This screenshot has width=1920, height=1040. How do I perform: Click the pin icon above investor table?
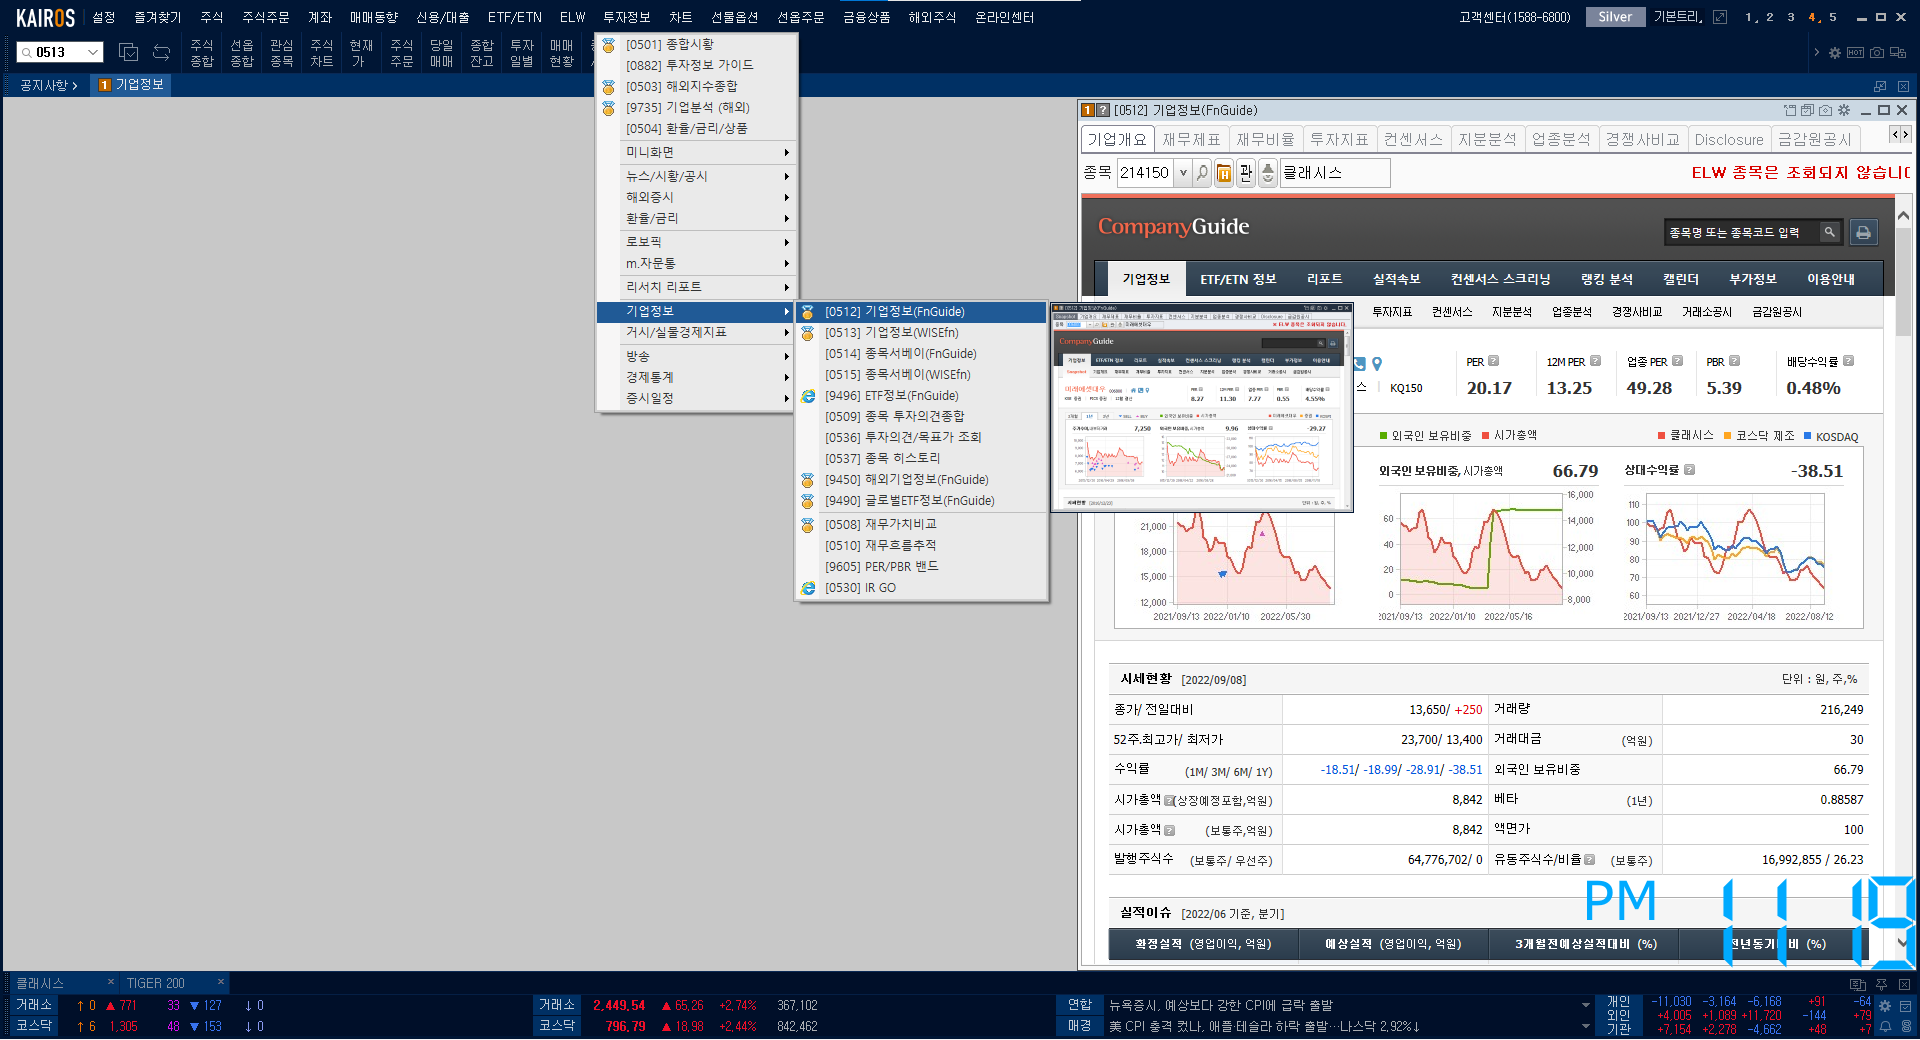click(1881, 985)
